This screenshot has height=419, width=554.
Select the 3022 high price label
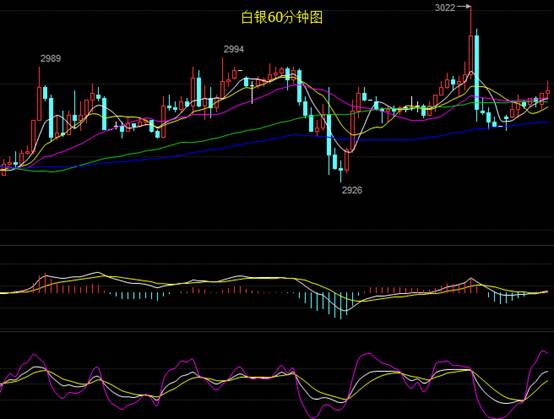(445, 7)
